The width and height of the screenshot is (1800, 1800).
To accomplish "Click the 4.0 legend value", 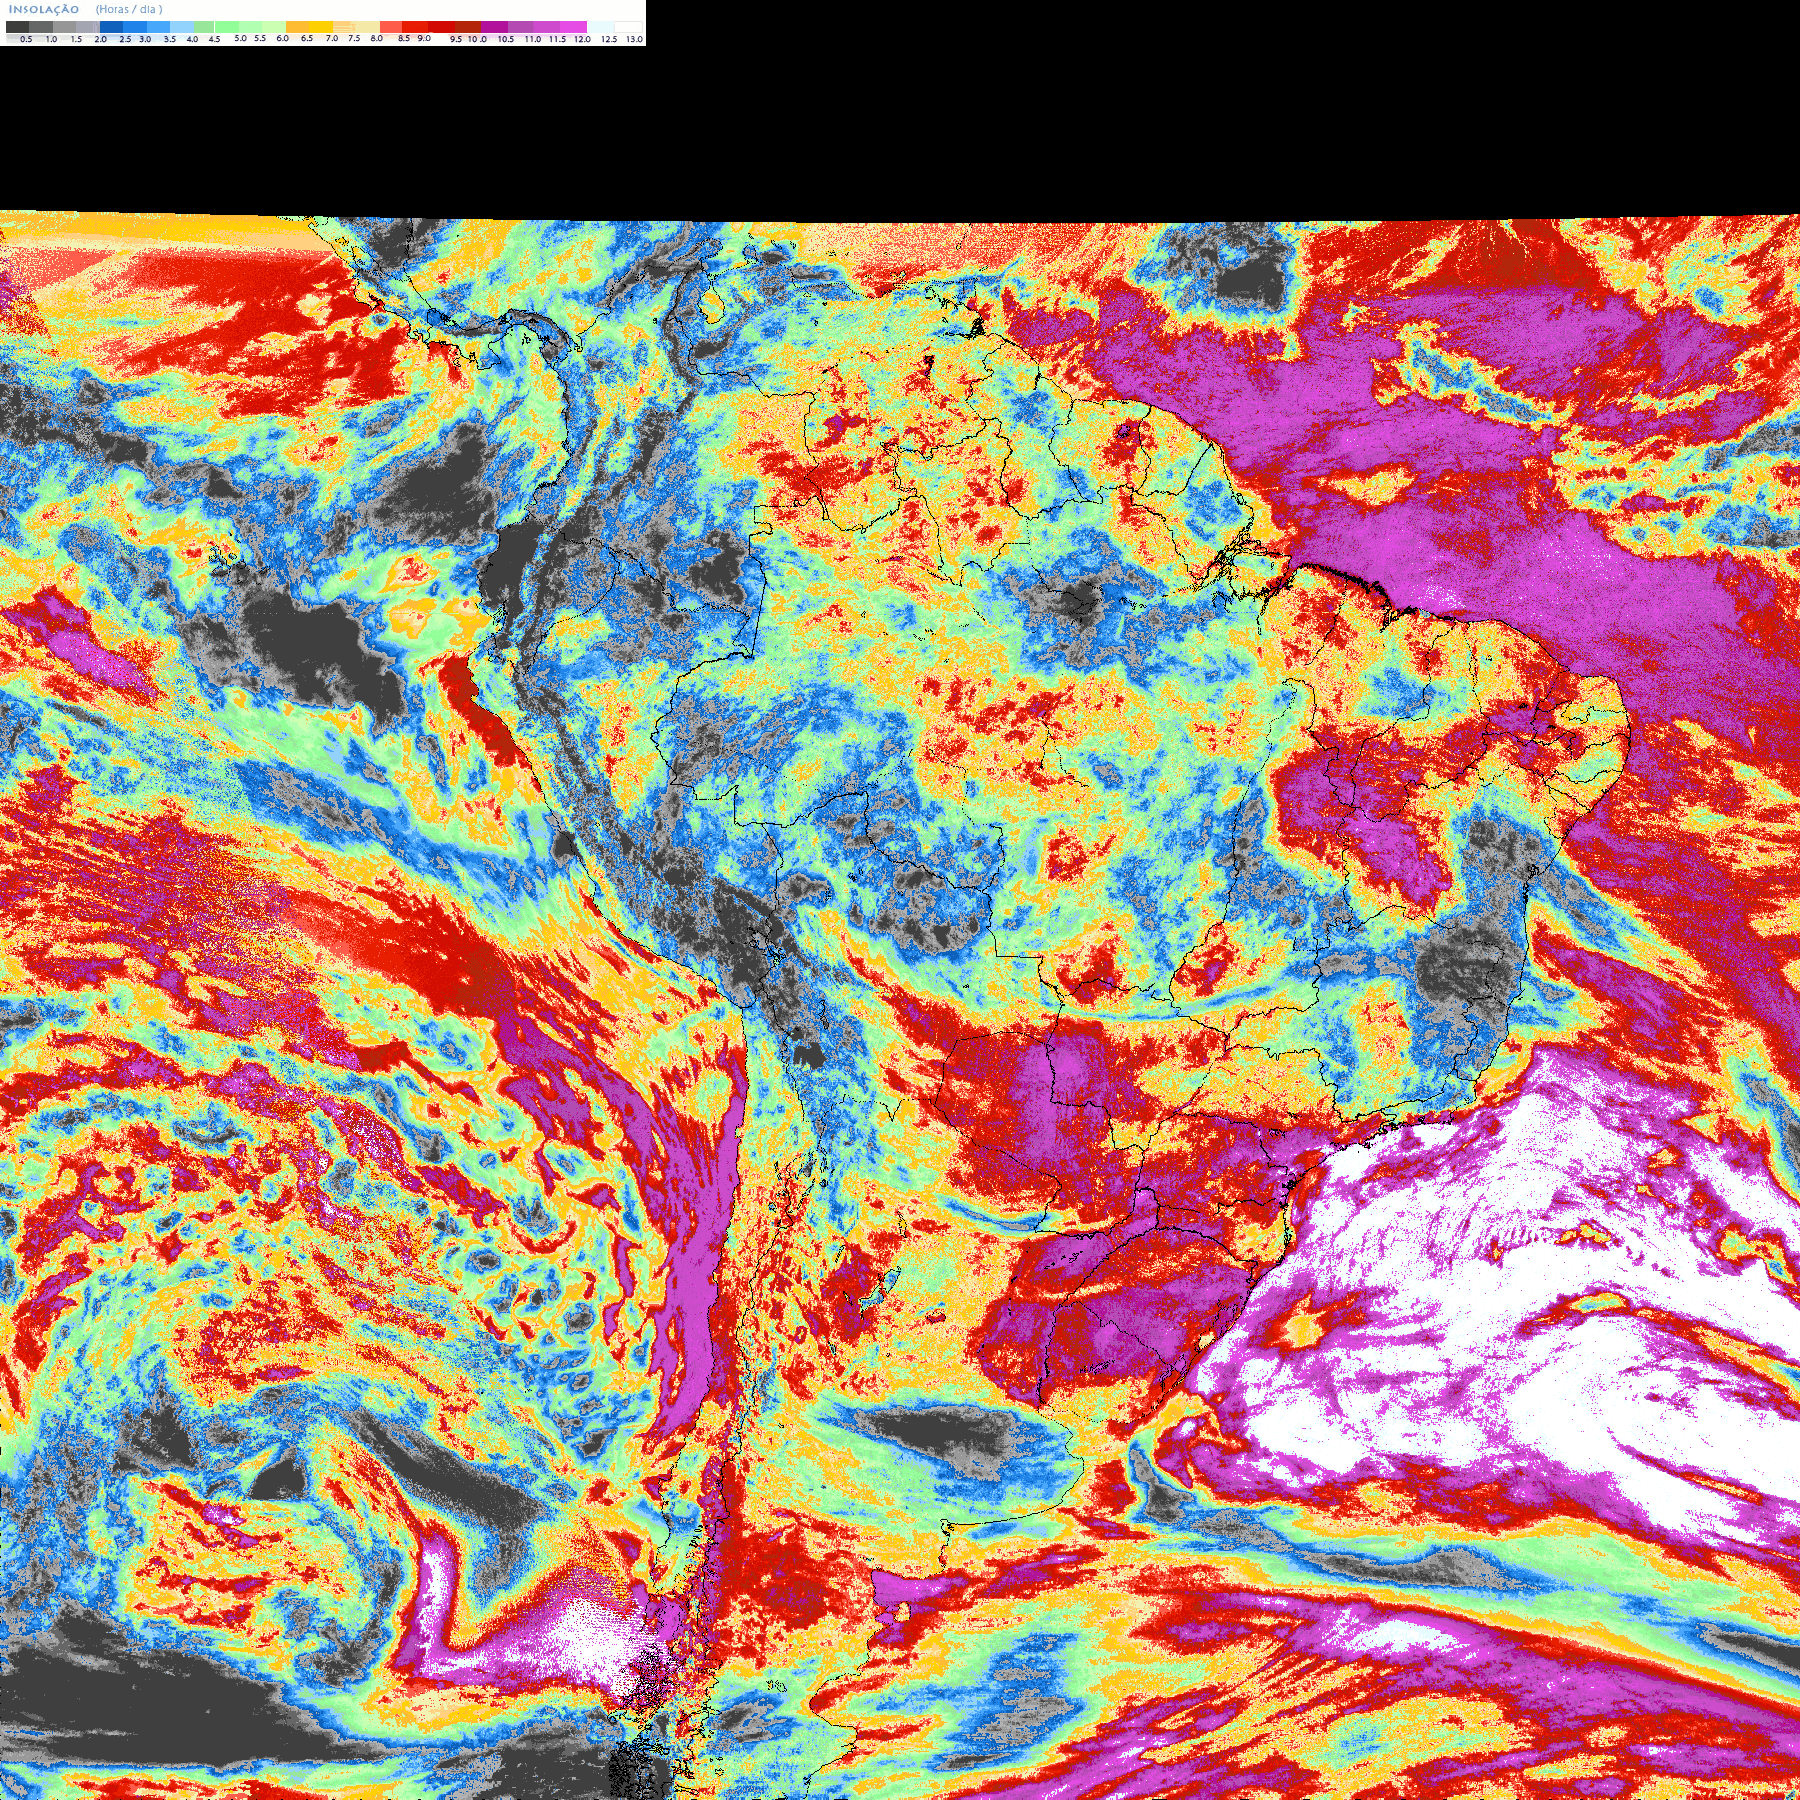I will [192, 39].
